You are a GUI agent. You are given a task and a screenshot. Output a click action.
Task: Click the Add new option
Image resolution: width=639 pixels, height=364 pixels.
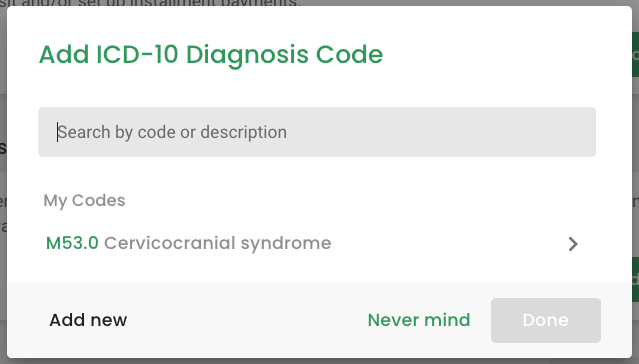(x=88, y=320)
